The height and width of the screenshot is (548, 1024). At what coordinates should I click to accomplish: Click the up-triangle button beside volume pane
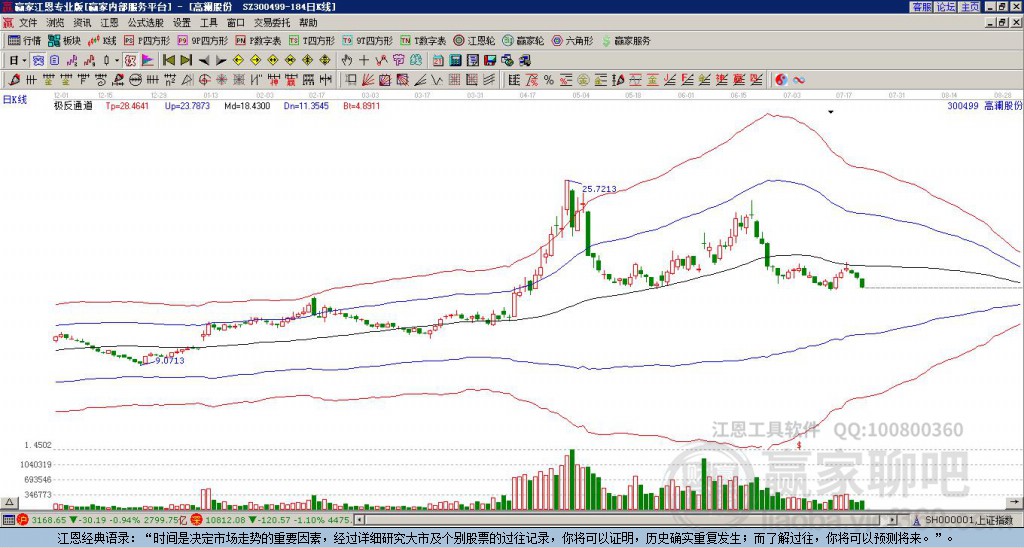pos(9,503)
